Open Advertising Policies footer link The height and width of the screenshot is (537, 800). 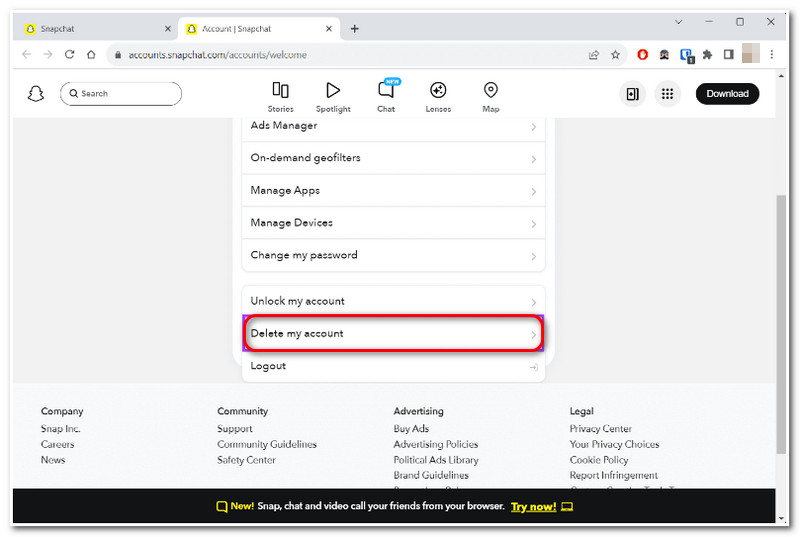(x=436, y=444)
